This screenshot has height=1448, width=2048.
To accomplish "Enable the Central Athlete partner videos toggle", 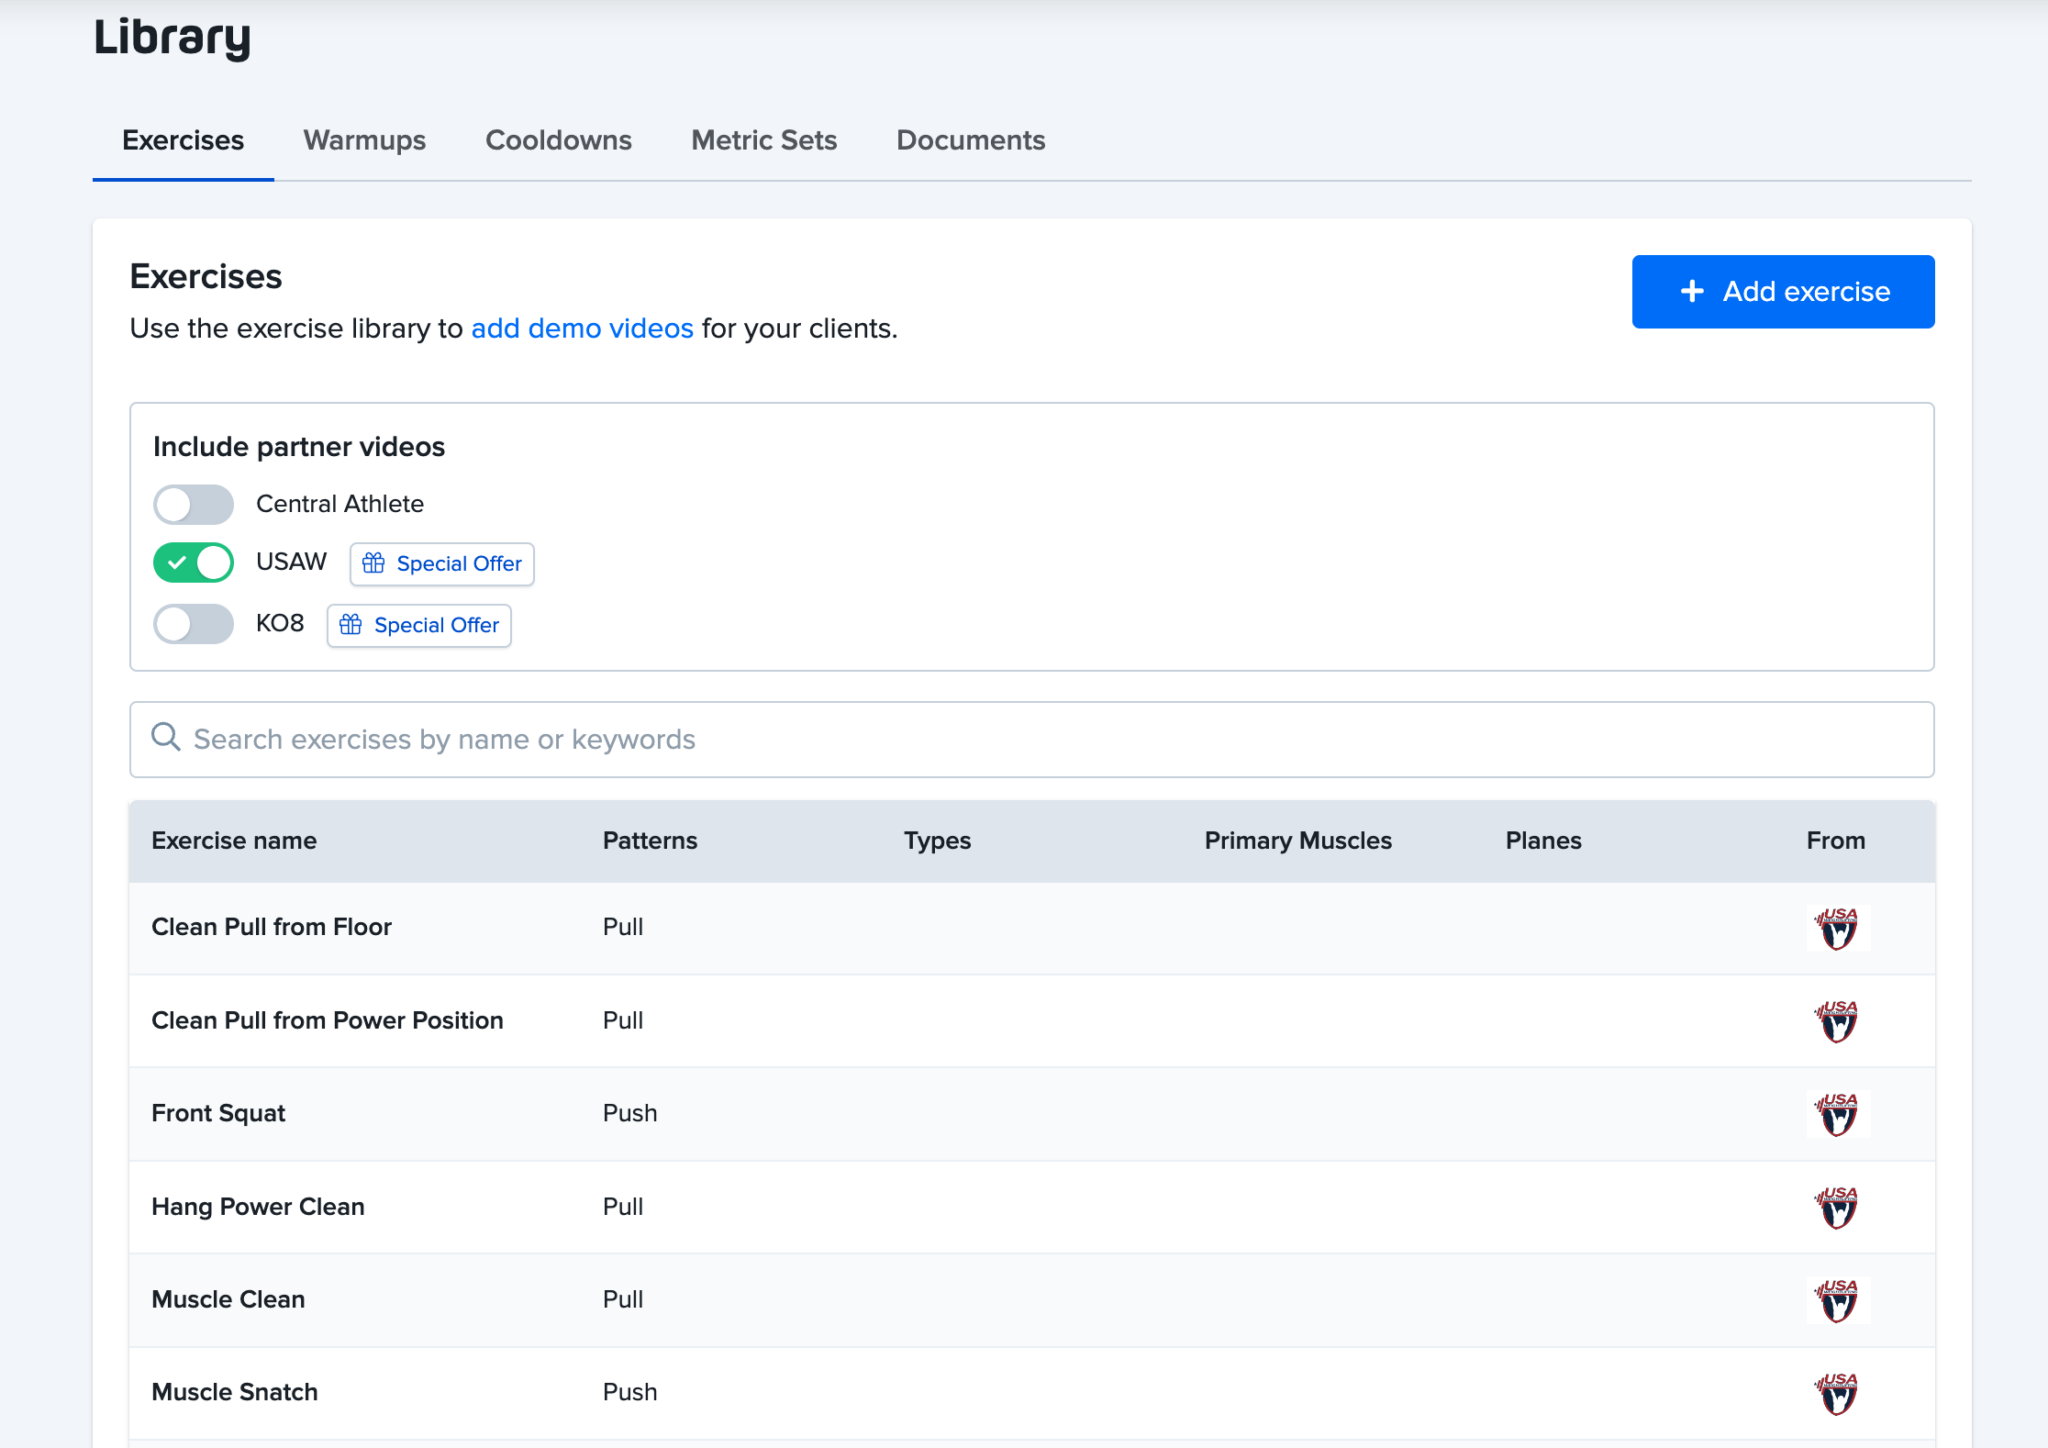I will pos(193,504).
